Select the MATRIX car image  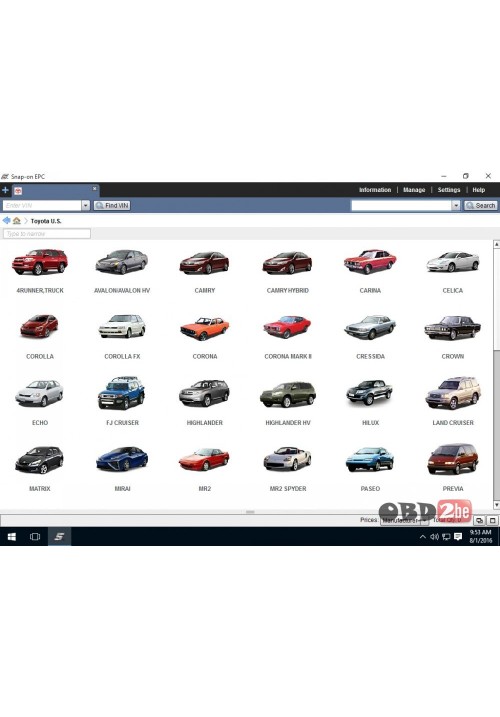pyautogui.click(x=39, y=460)
